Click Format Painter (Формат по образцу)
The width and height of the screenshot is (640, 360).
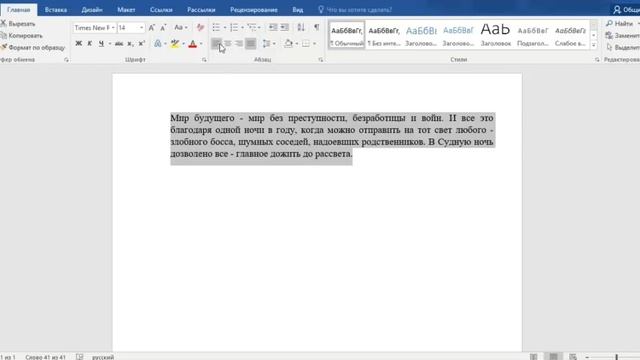33,47
